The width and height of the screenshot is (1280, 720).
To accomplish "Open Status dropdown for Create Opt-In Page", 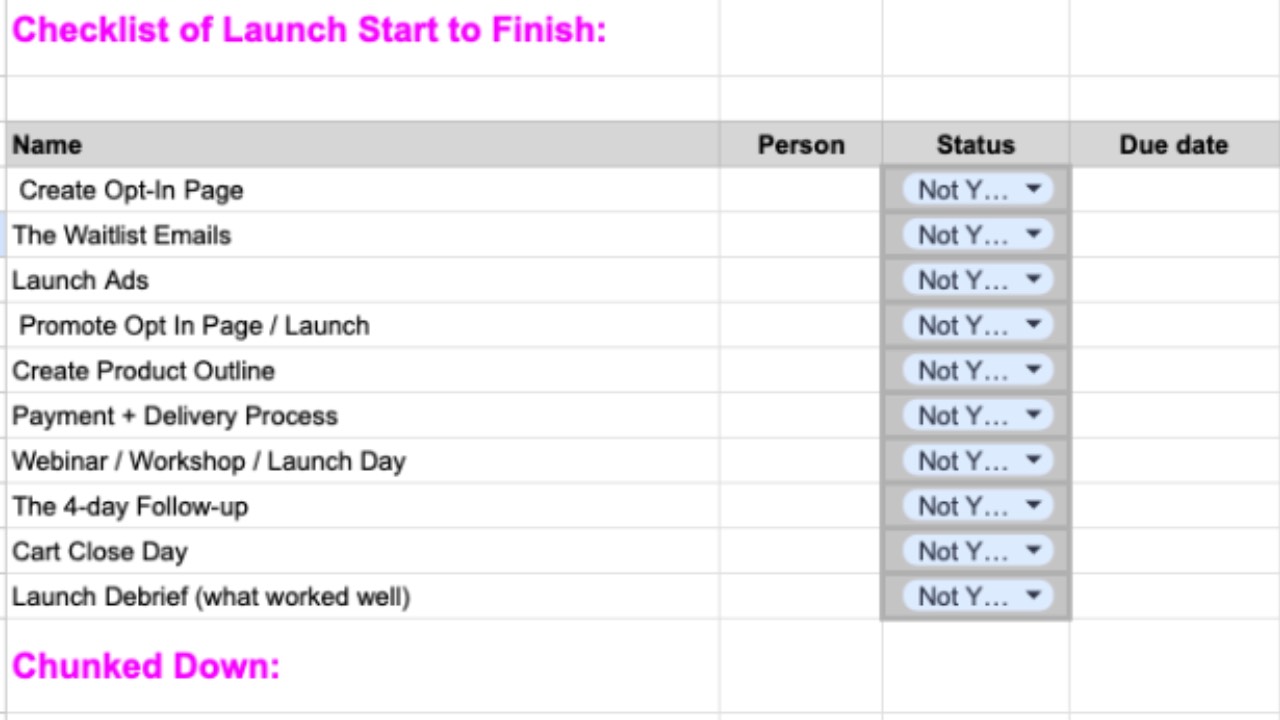I will coord(977,189).
